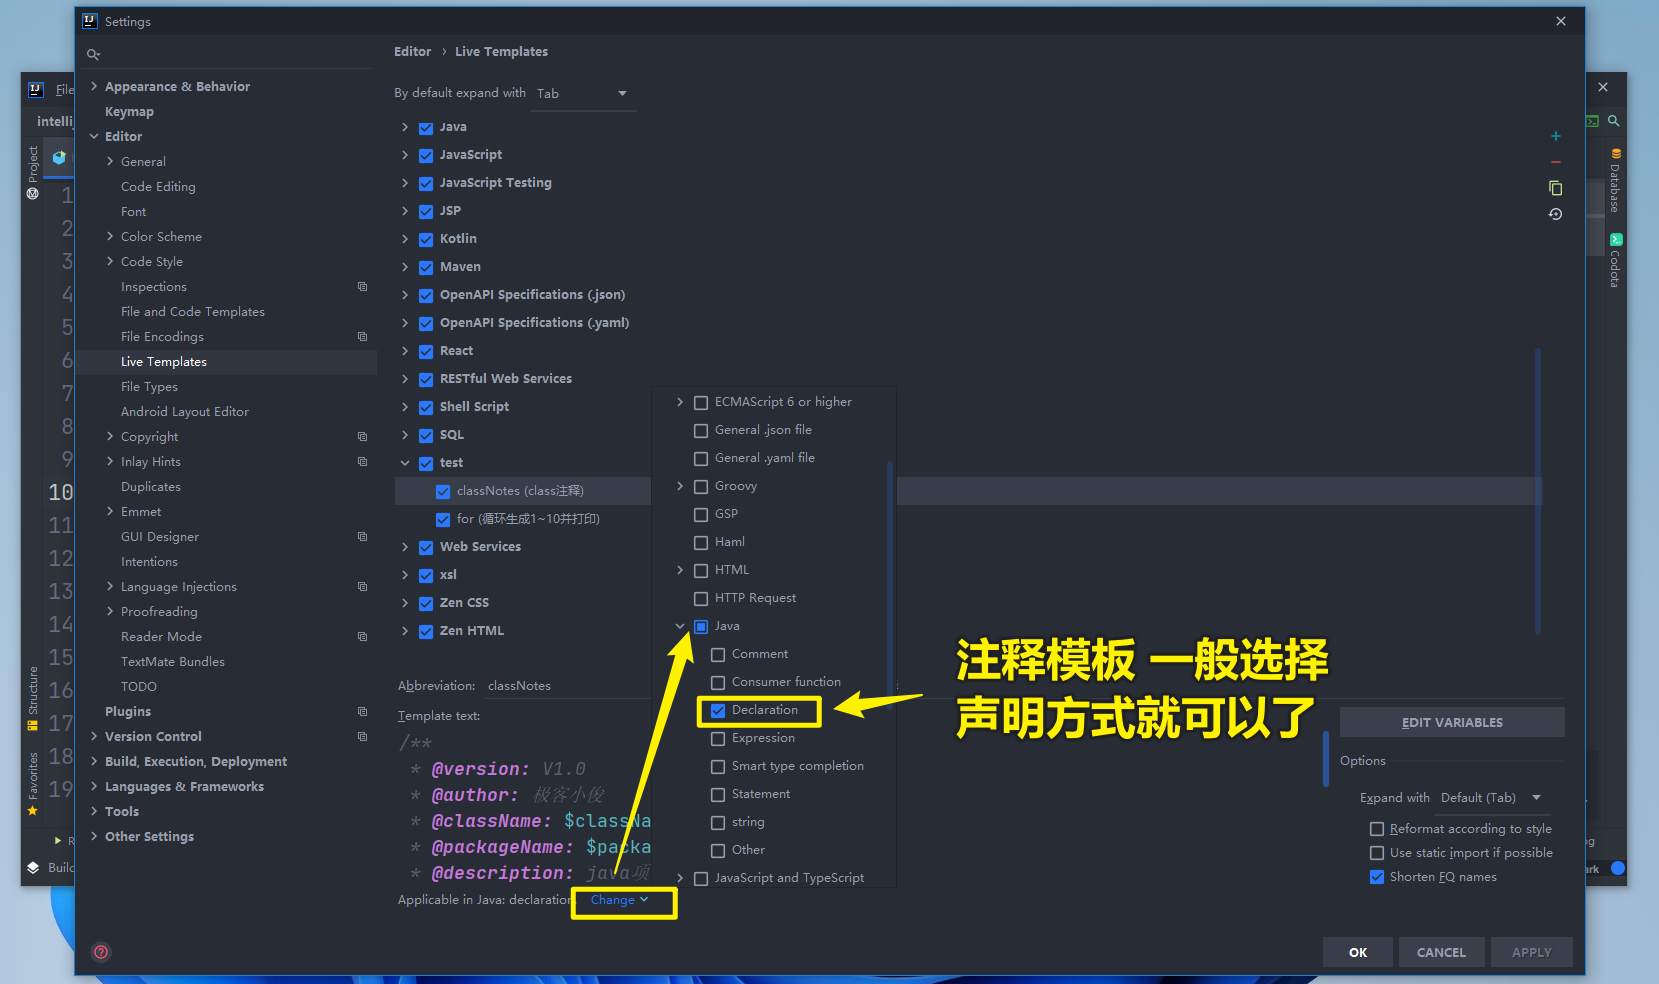Click project-level icon next to GUI Designer
Image resolution: width=1659 pixels, height=984 pixels.
pos(362,537)
